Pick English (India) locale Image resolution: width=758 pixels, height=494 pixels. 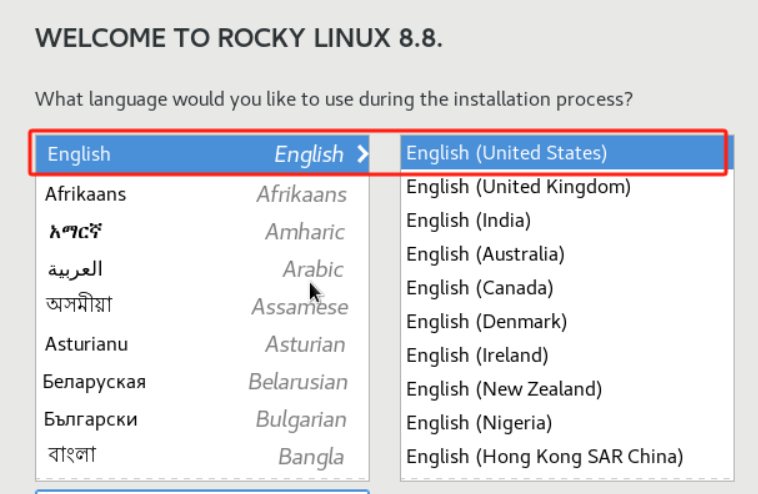[x=567, y=220]
